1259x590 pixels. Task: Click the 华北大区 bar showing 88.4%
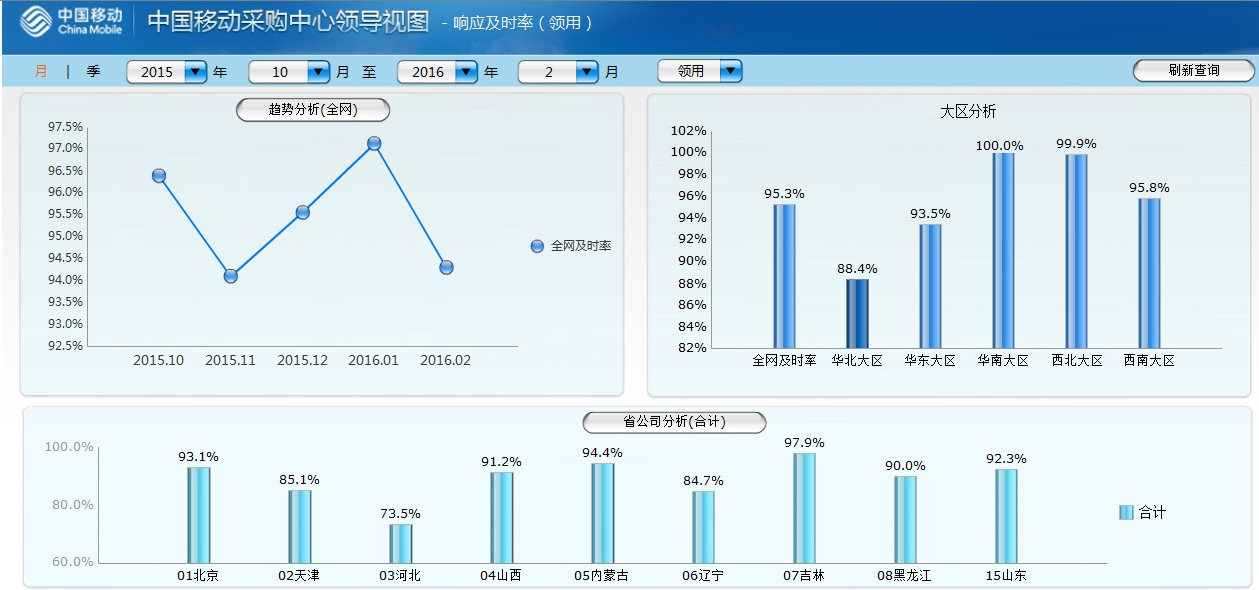pos(857,313)
